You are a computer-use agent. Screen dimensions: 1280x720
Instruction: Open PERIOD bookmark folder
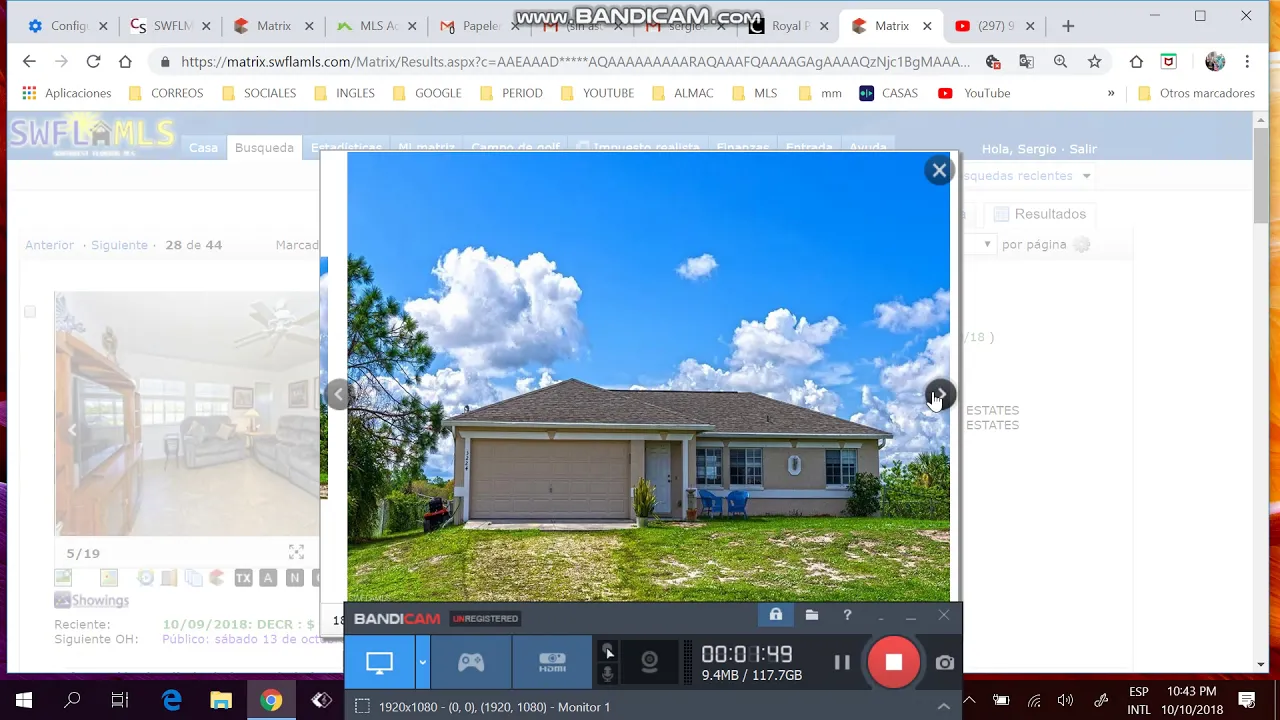tap(512, 93)
